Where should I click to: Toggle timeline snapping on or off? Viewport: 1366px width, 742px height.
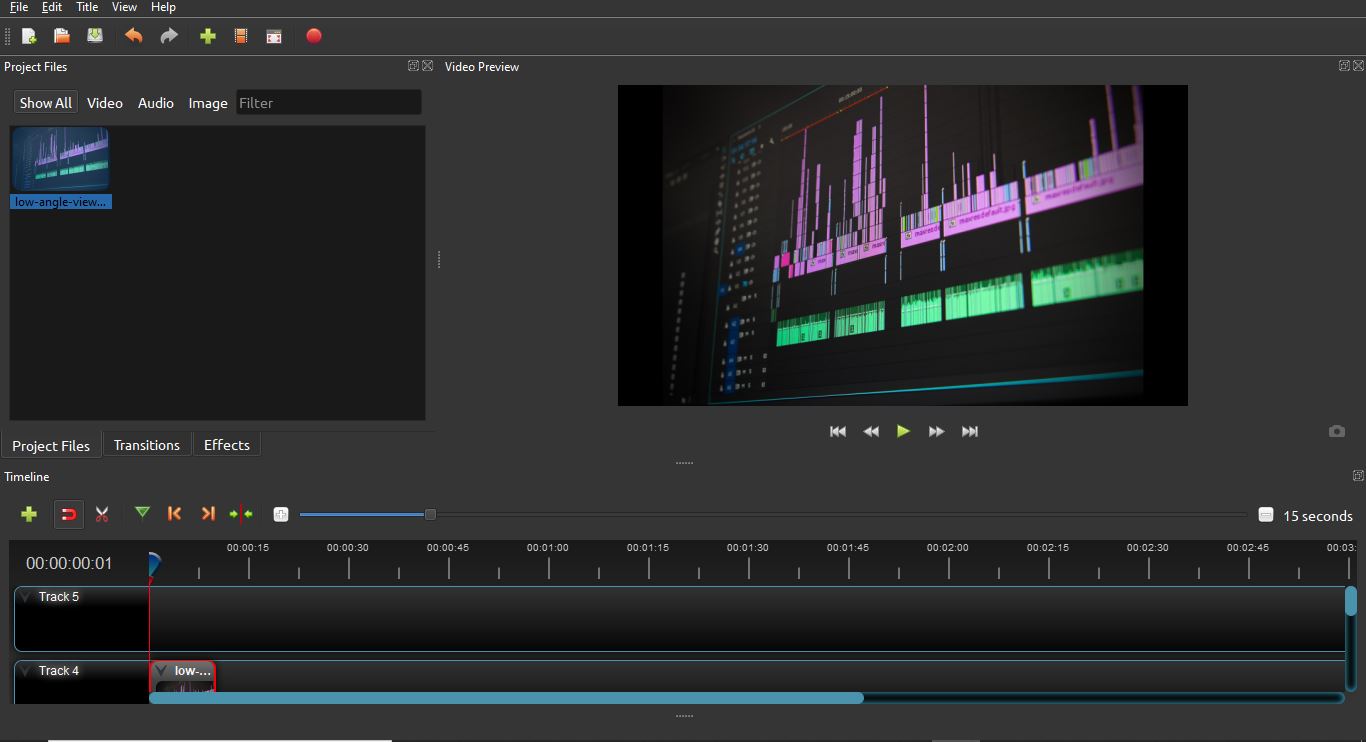tap(68, 513)
